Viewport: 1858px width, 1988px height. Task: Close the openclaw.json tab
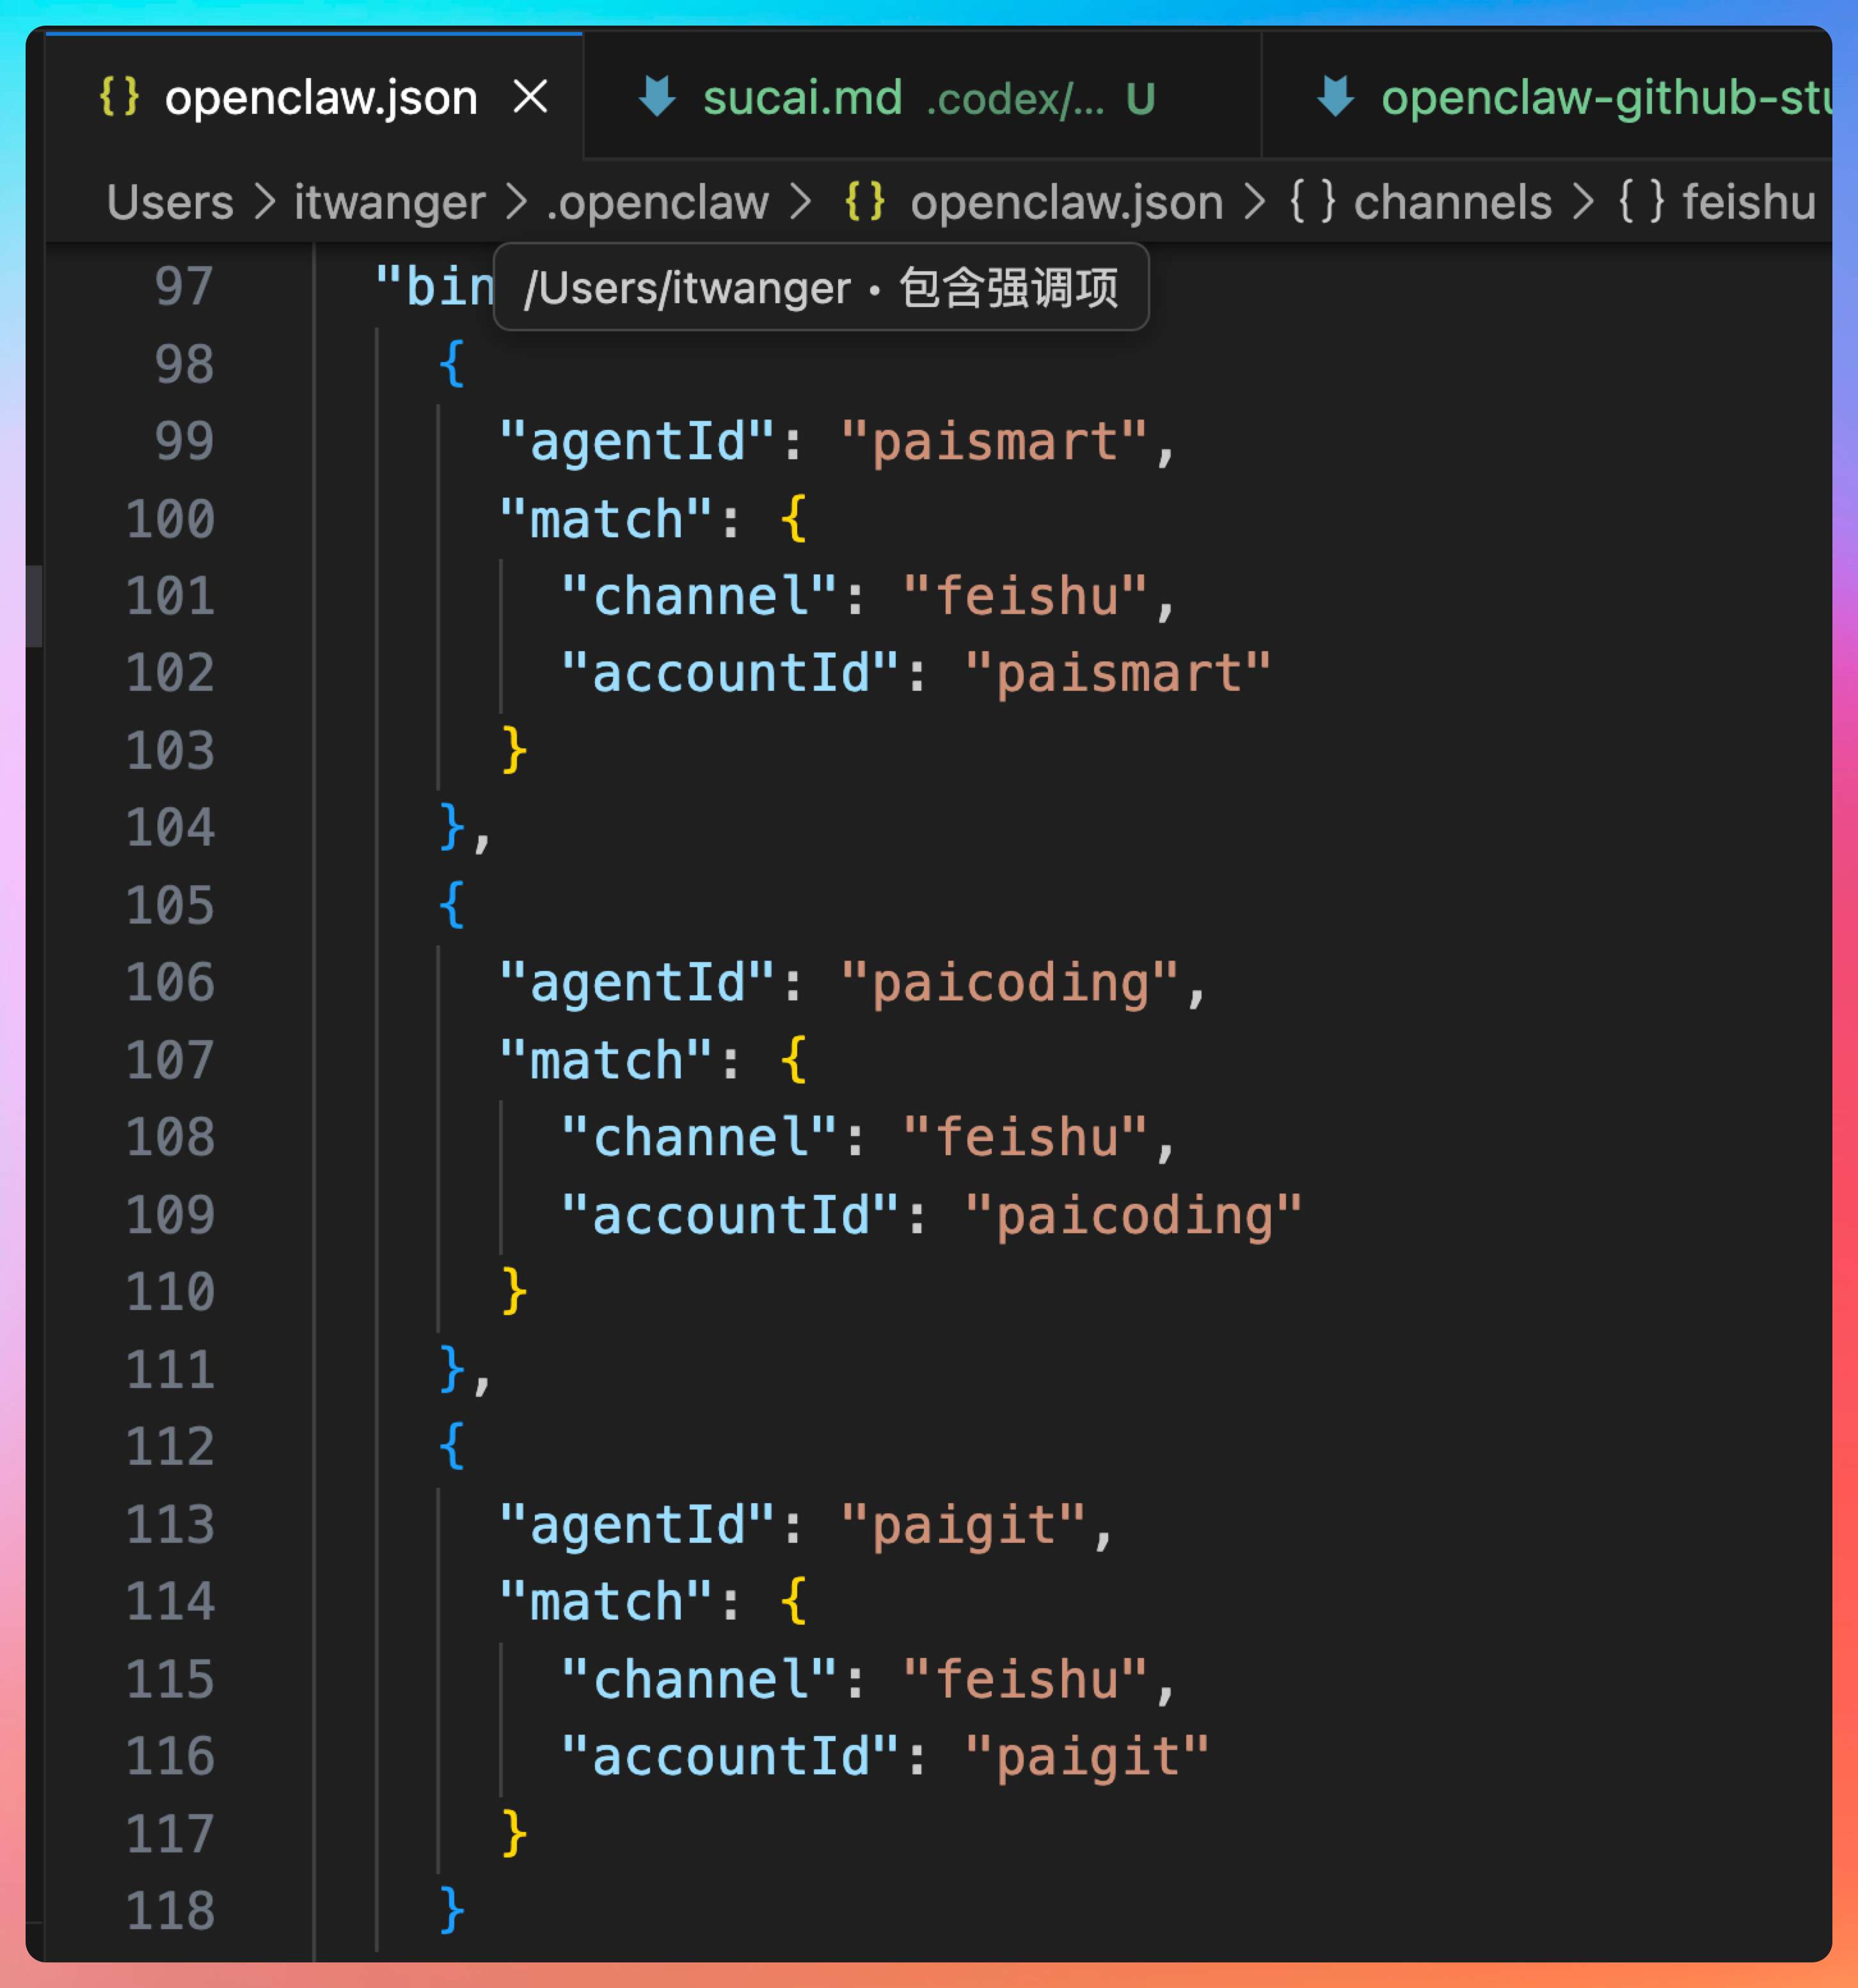(530, 97)
